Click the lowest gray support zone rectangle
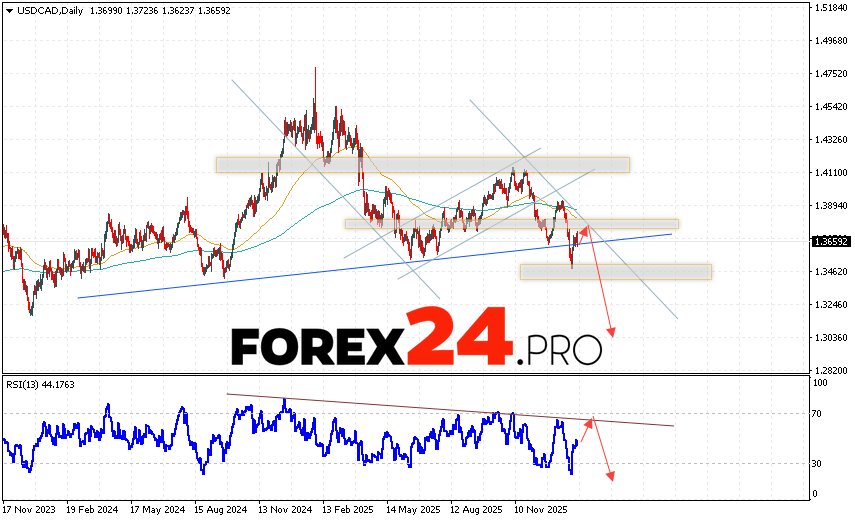 (x=615, y=271)
